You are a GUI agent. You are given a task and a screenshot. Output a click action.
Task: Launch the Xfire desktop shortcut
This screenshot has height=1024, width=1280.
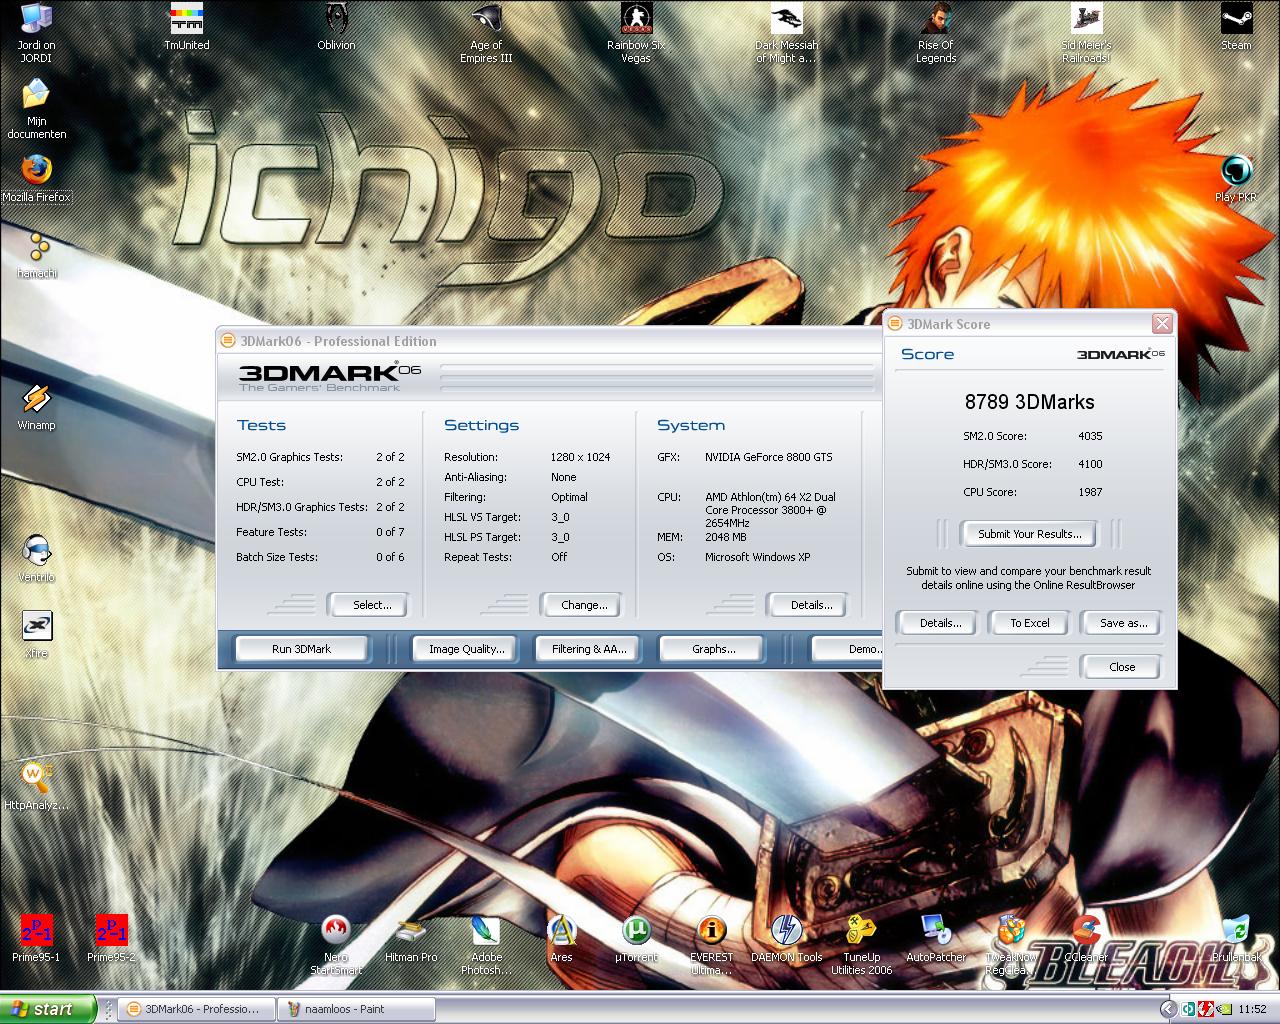click(37, 635)
